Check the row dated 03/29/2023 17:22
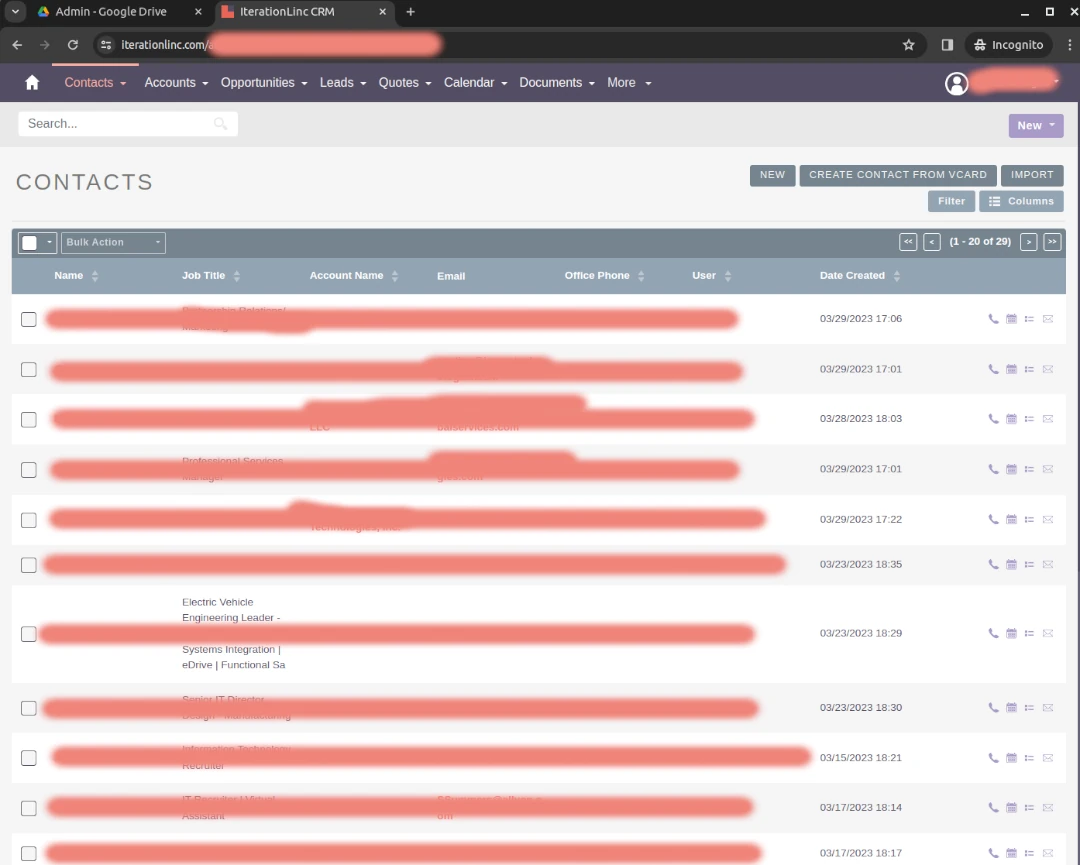The image size is (1080, 865). click(x=28, y=520)
